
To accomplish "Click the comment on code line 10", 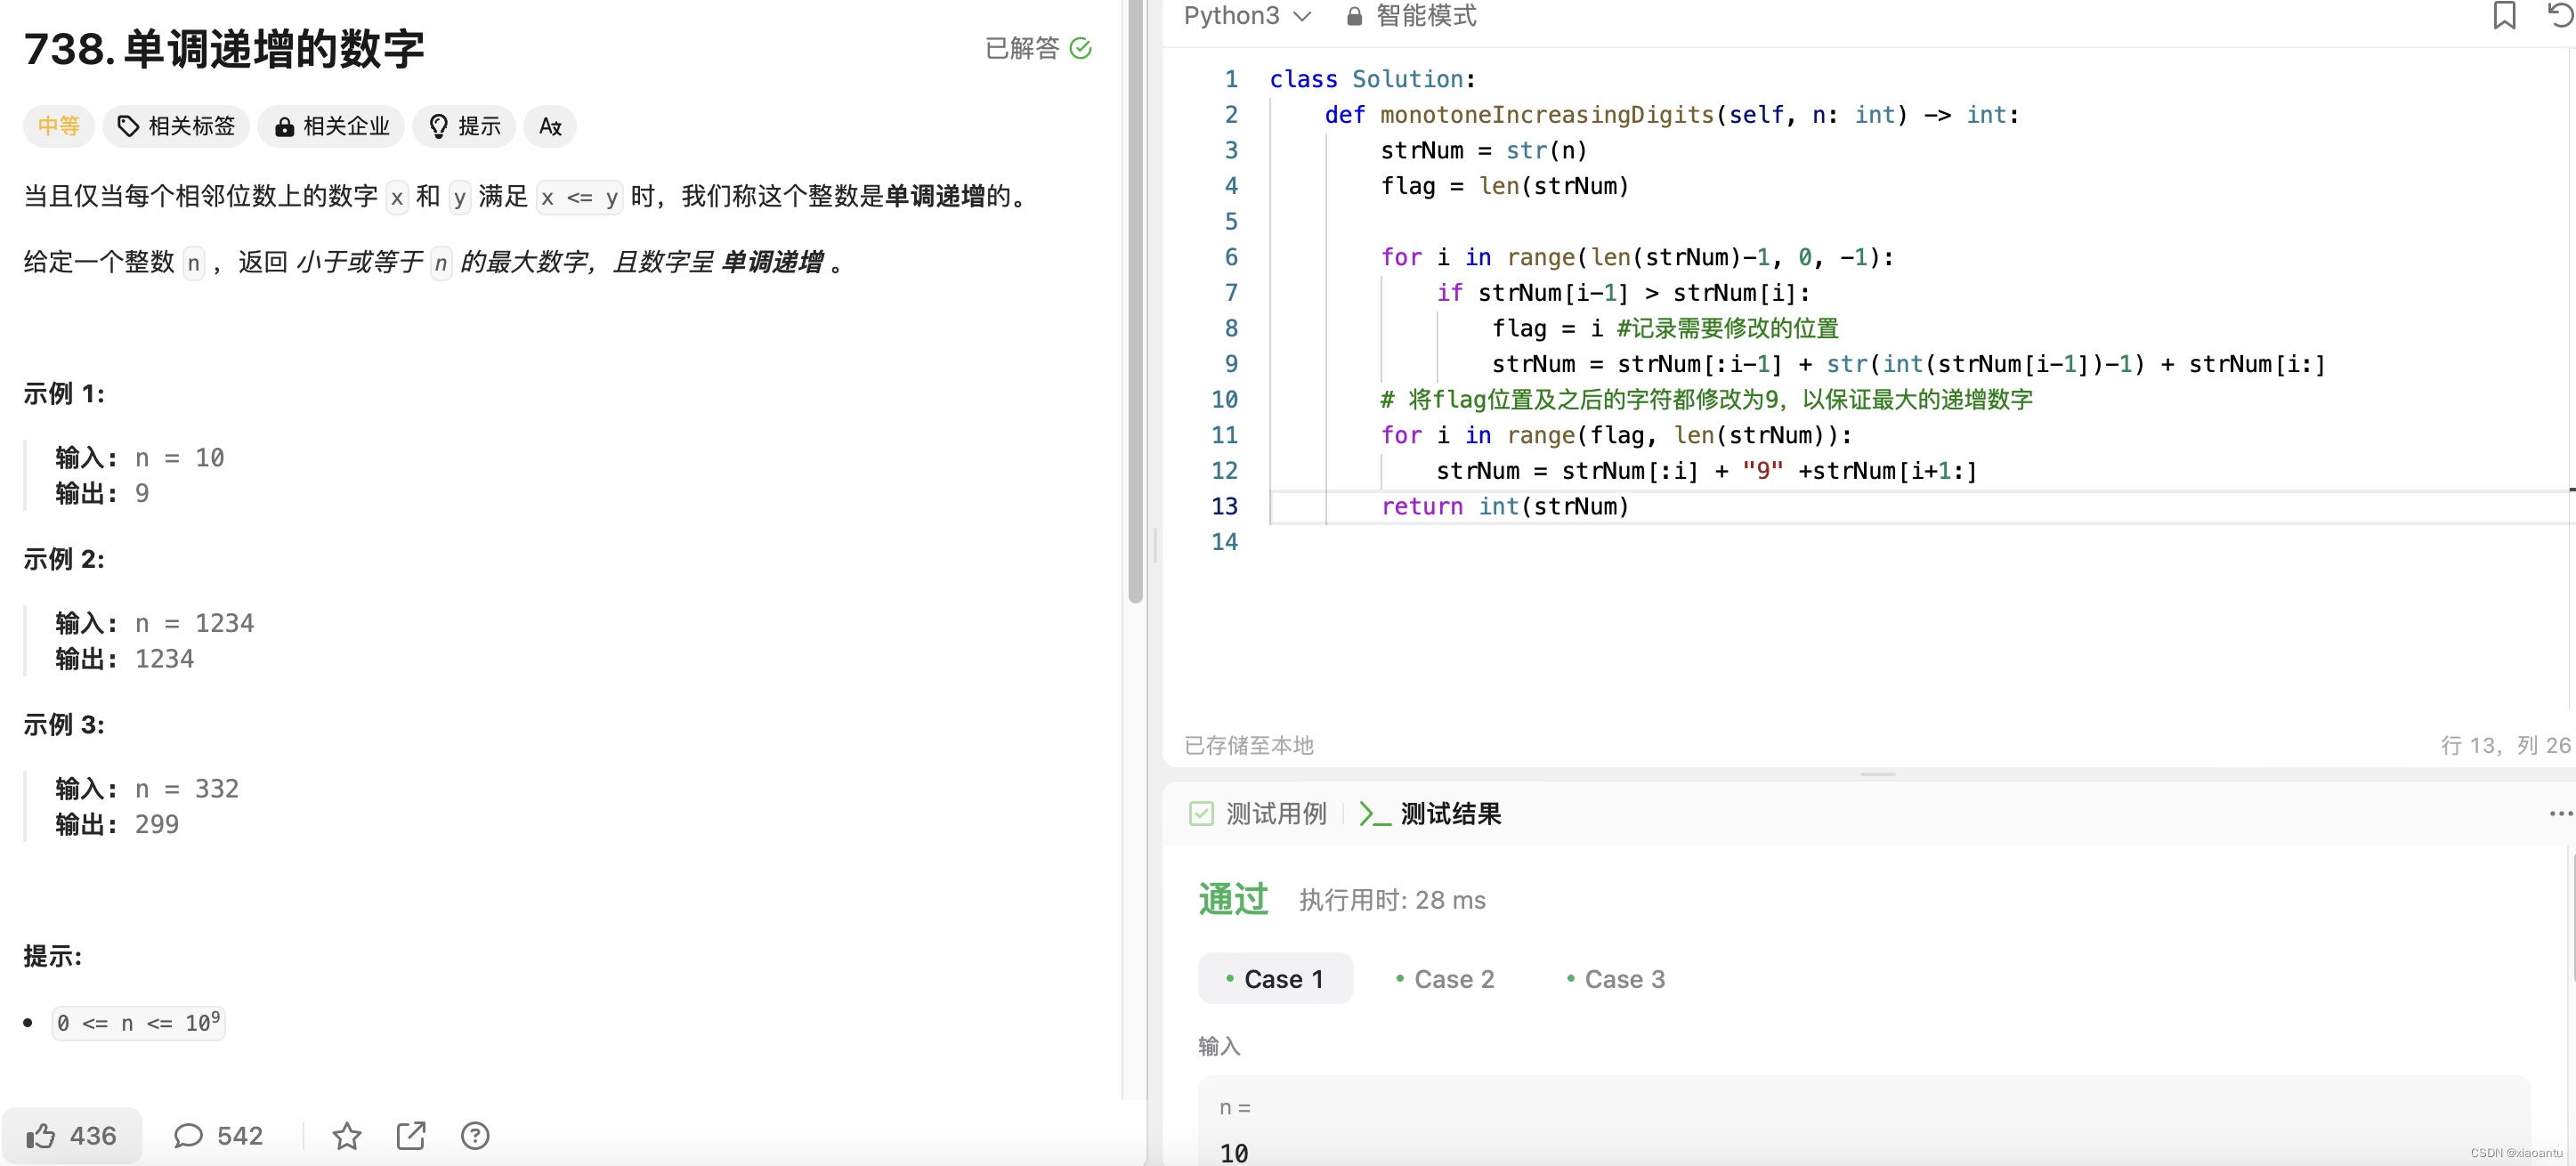I will [x=1706, y=399].
